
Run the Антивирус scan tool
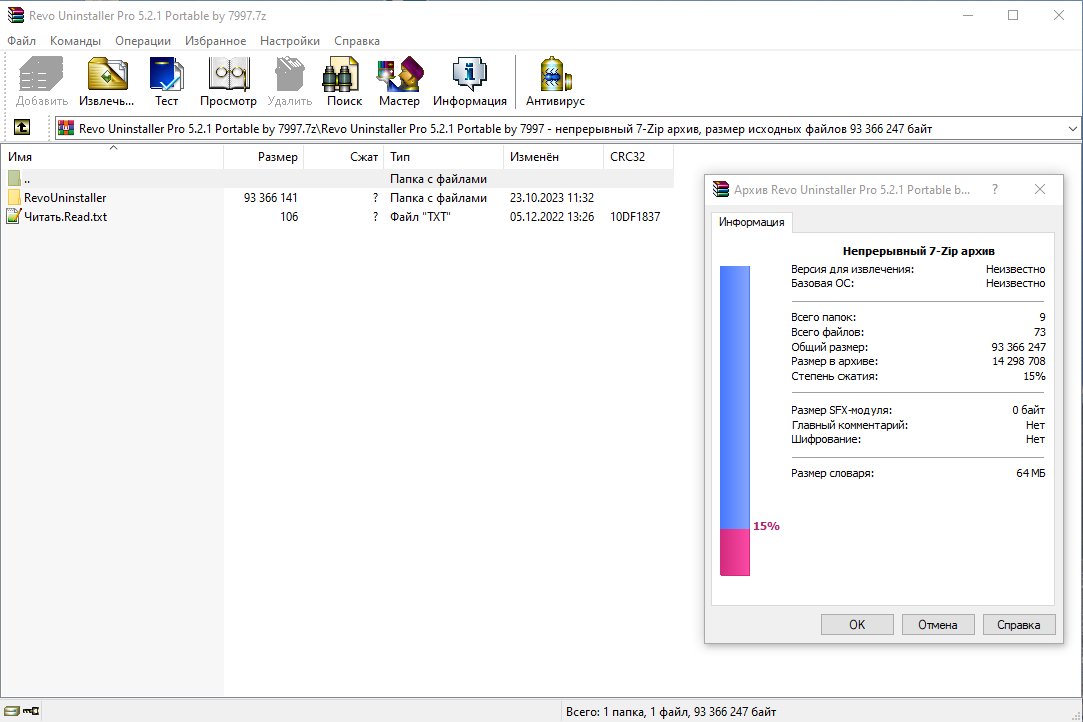[555, 82]
